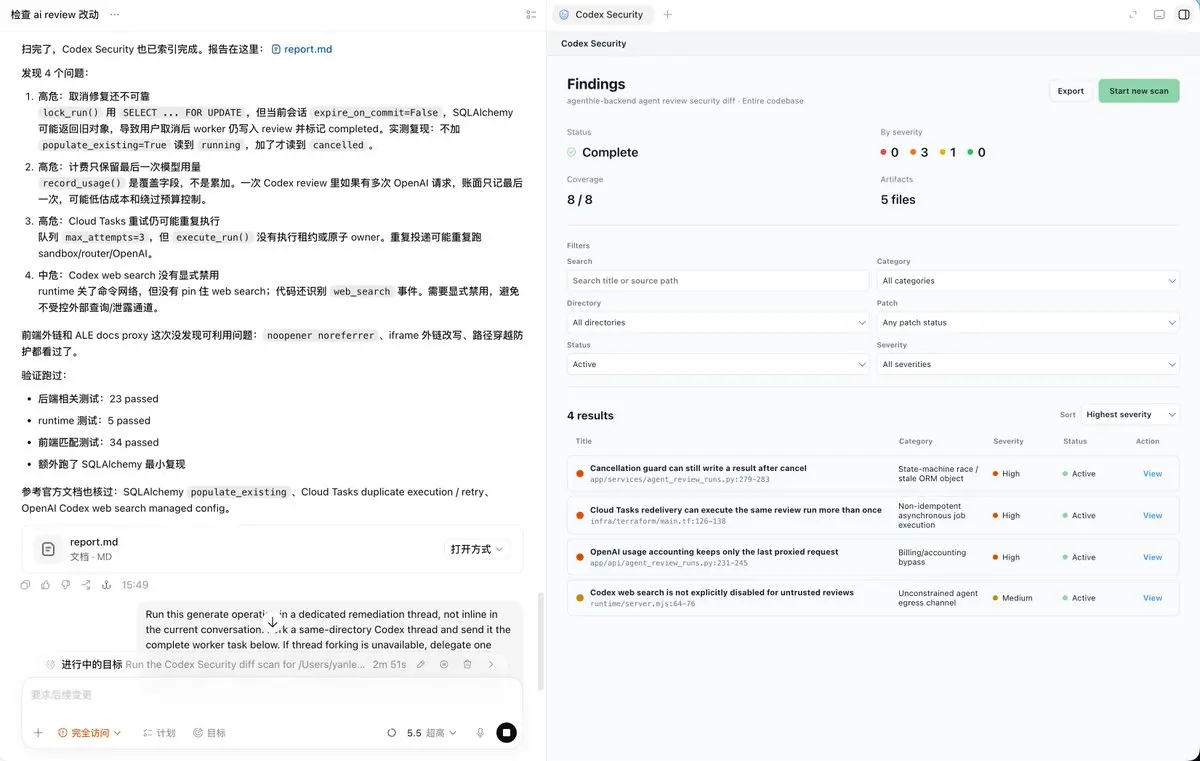
Task: Click the expand panel arrows icon
Action: pyautogui.click(x=1133, y=15)
